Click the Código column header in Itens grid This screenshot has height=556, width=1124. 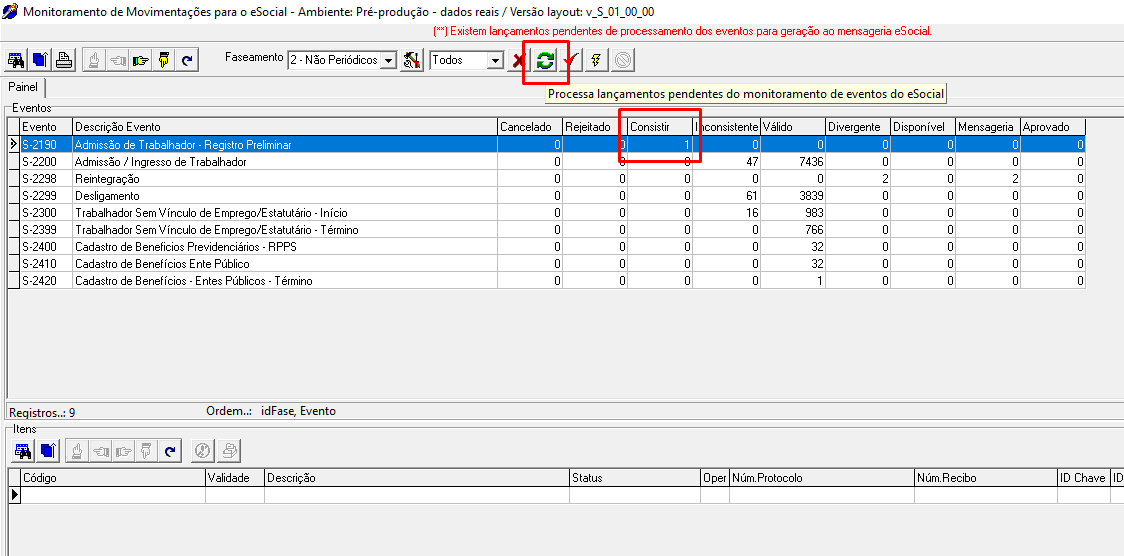coord(113,478)
